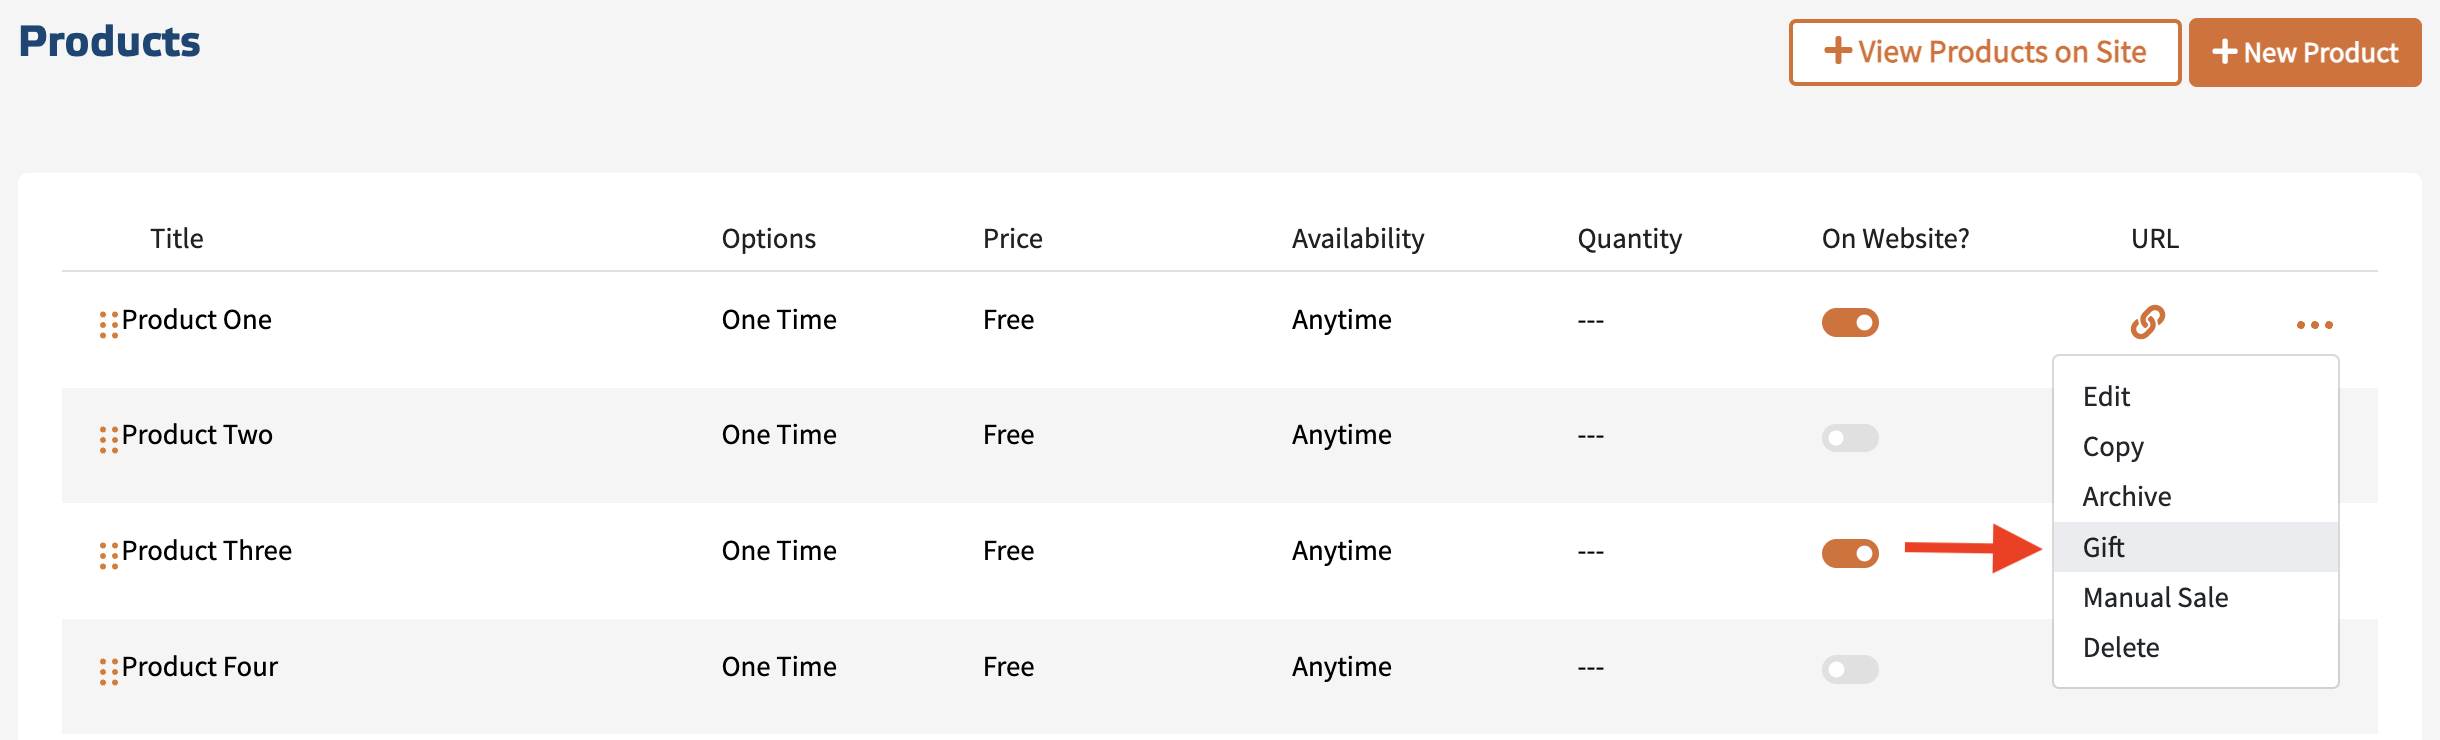The height and width of the screenshot is (740, 2440).
Task: Disable Product One website toggle
Action: [1850, 322]
